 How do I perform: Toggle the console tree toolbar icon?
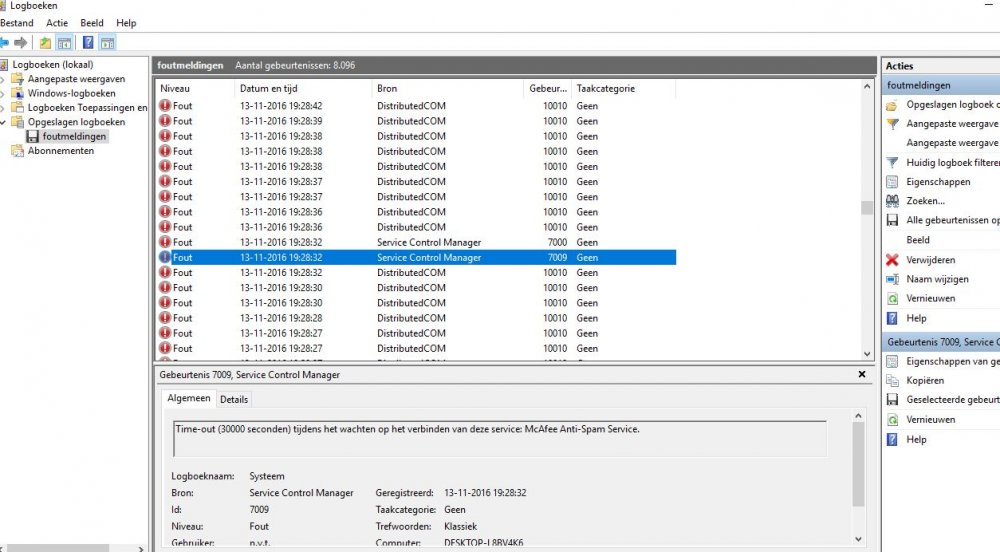tap(64, 43)
